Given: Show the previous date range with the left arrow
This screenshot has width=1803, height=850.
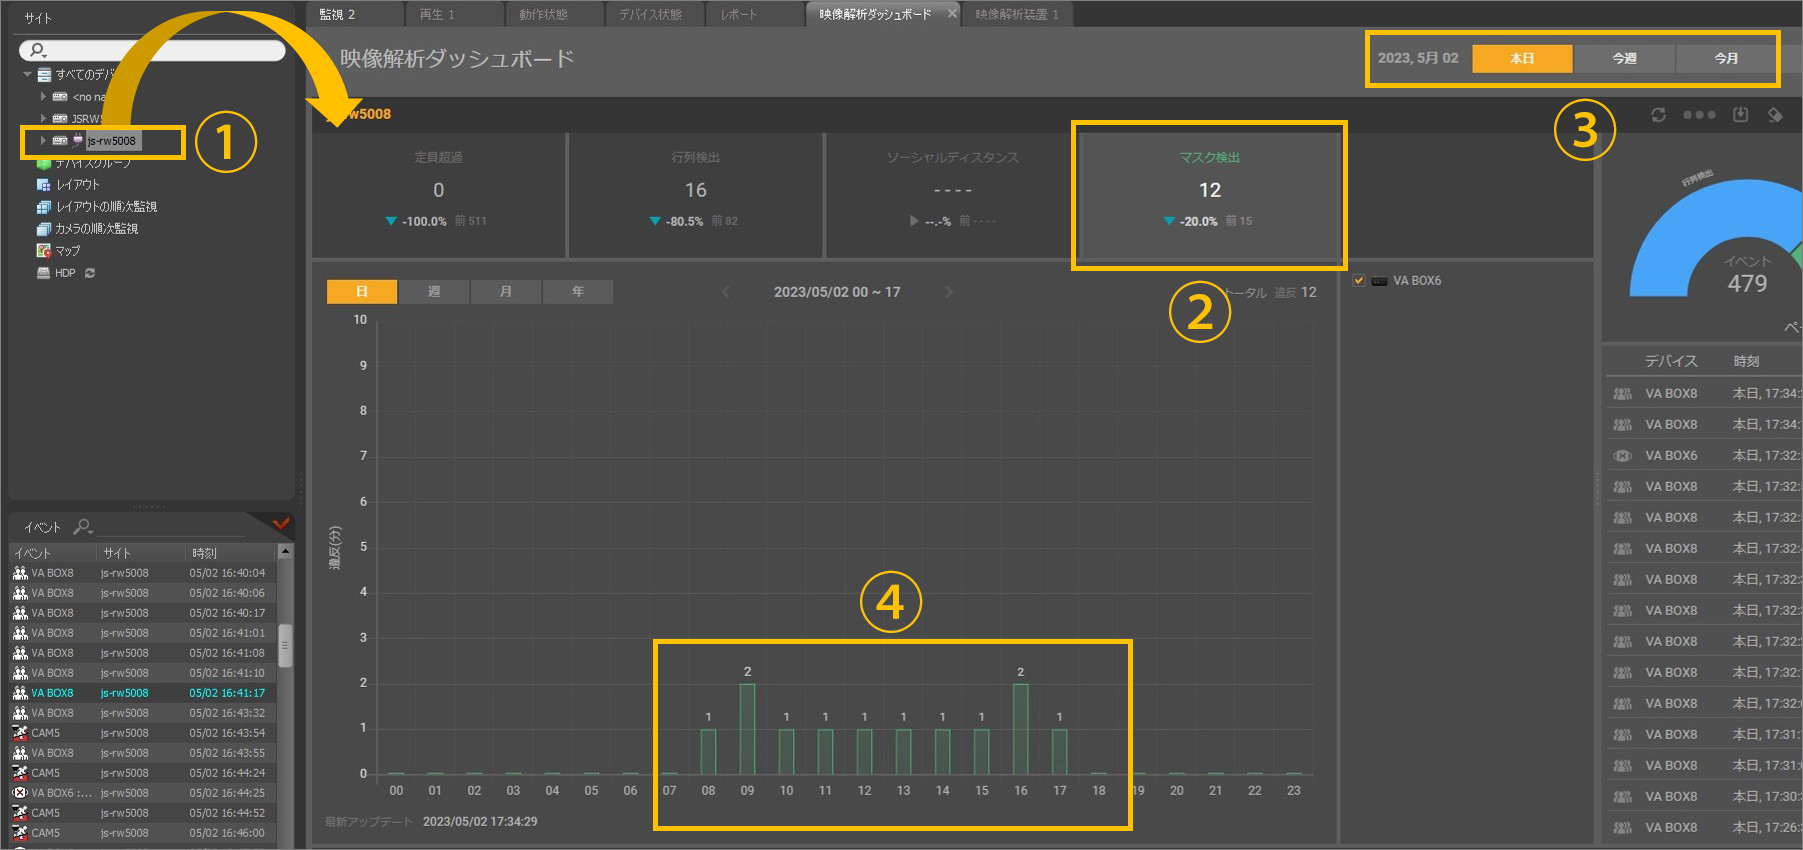Looking at the screenshot, I should 726,292.
